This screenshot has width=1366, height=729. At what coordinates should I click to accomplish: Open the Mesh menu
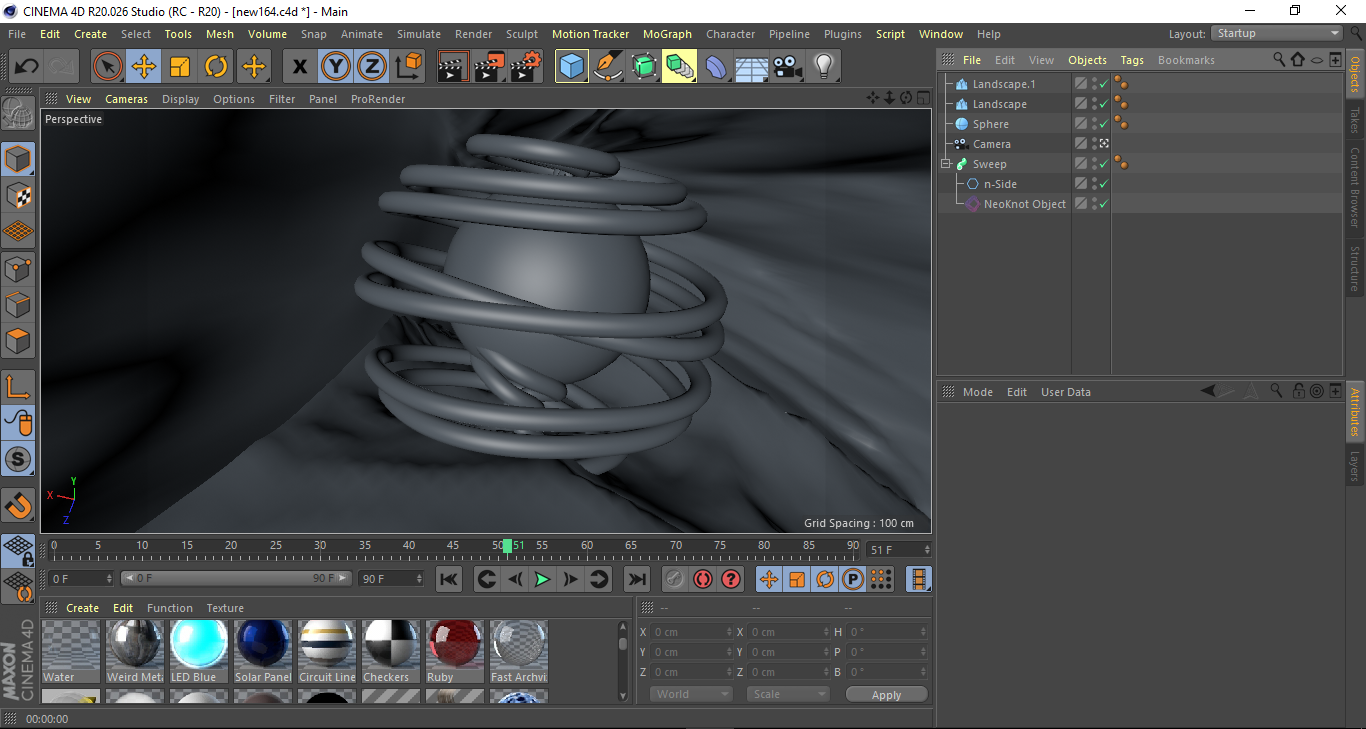[x=220, y=34]
